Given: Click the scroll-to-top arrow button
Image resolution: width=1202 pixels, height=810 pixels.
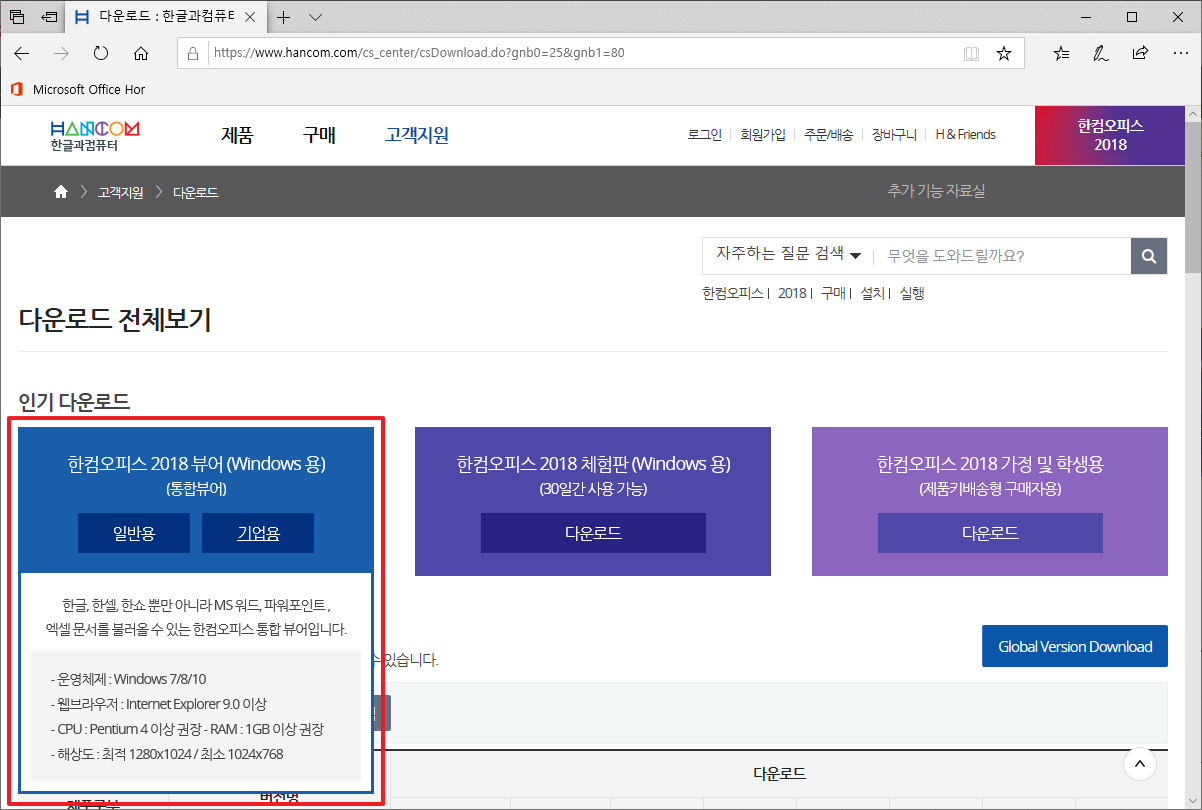Looking at the screenshot, I should click(1140, 764).
